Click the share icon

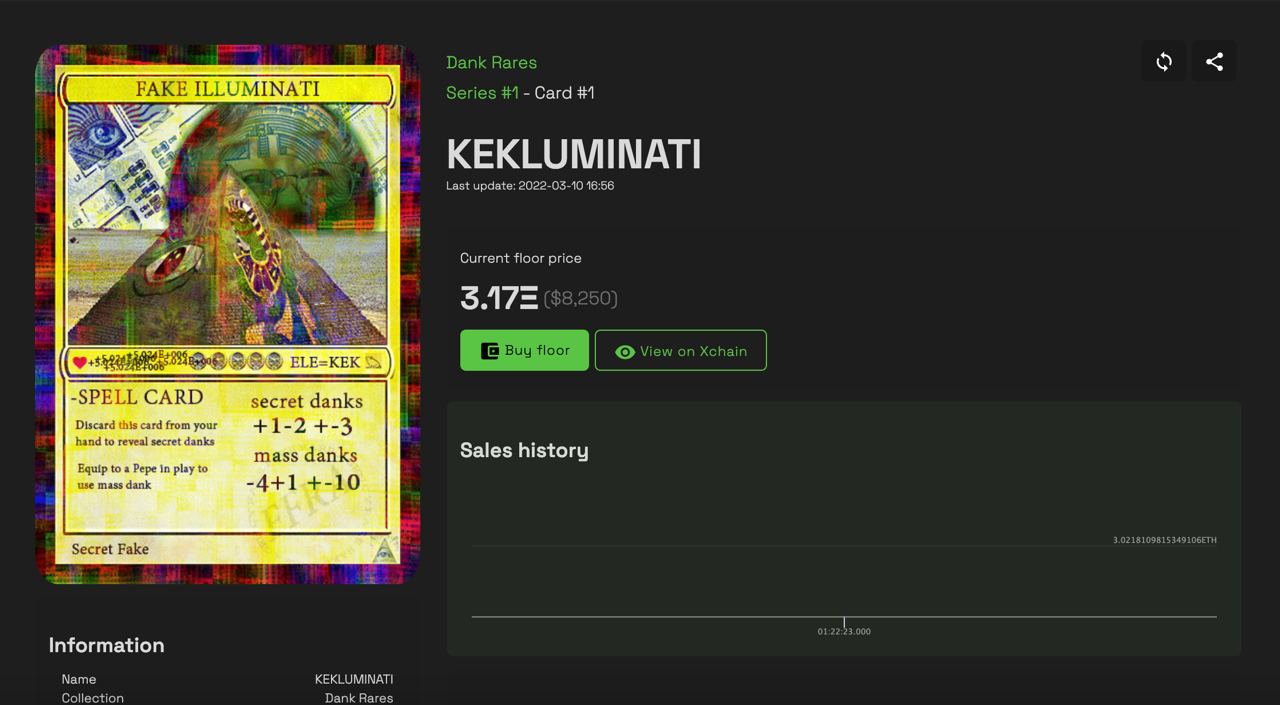click(x=1214, y=62)
